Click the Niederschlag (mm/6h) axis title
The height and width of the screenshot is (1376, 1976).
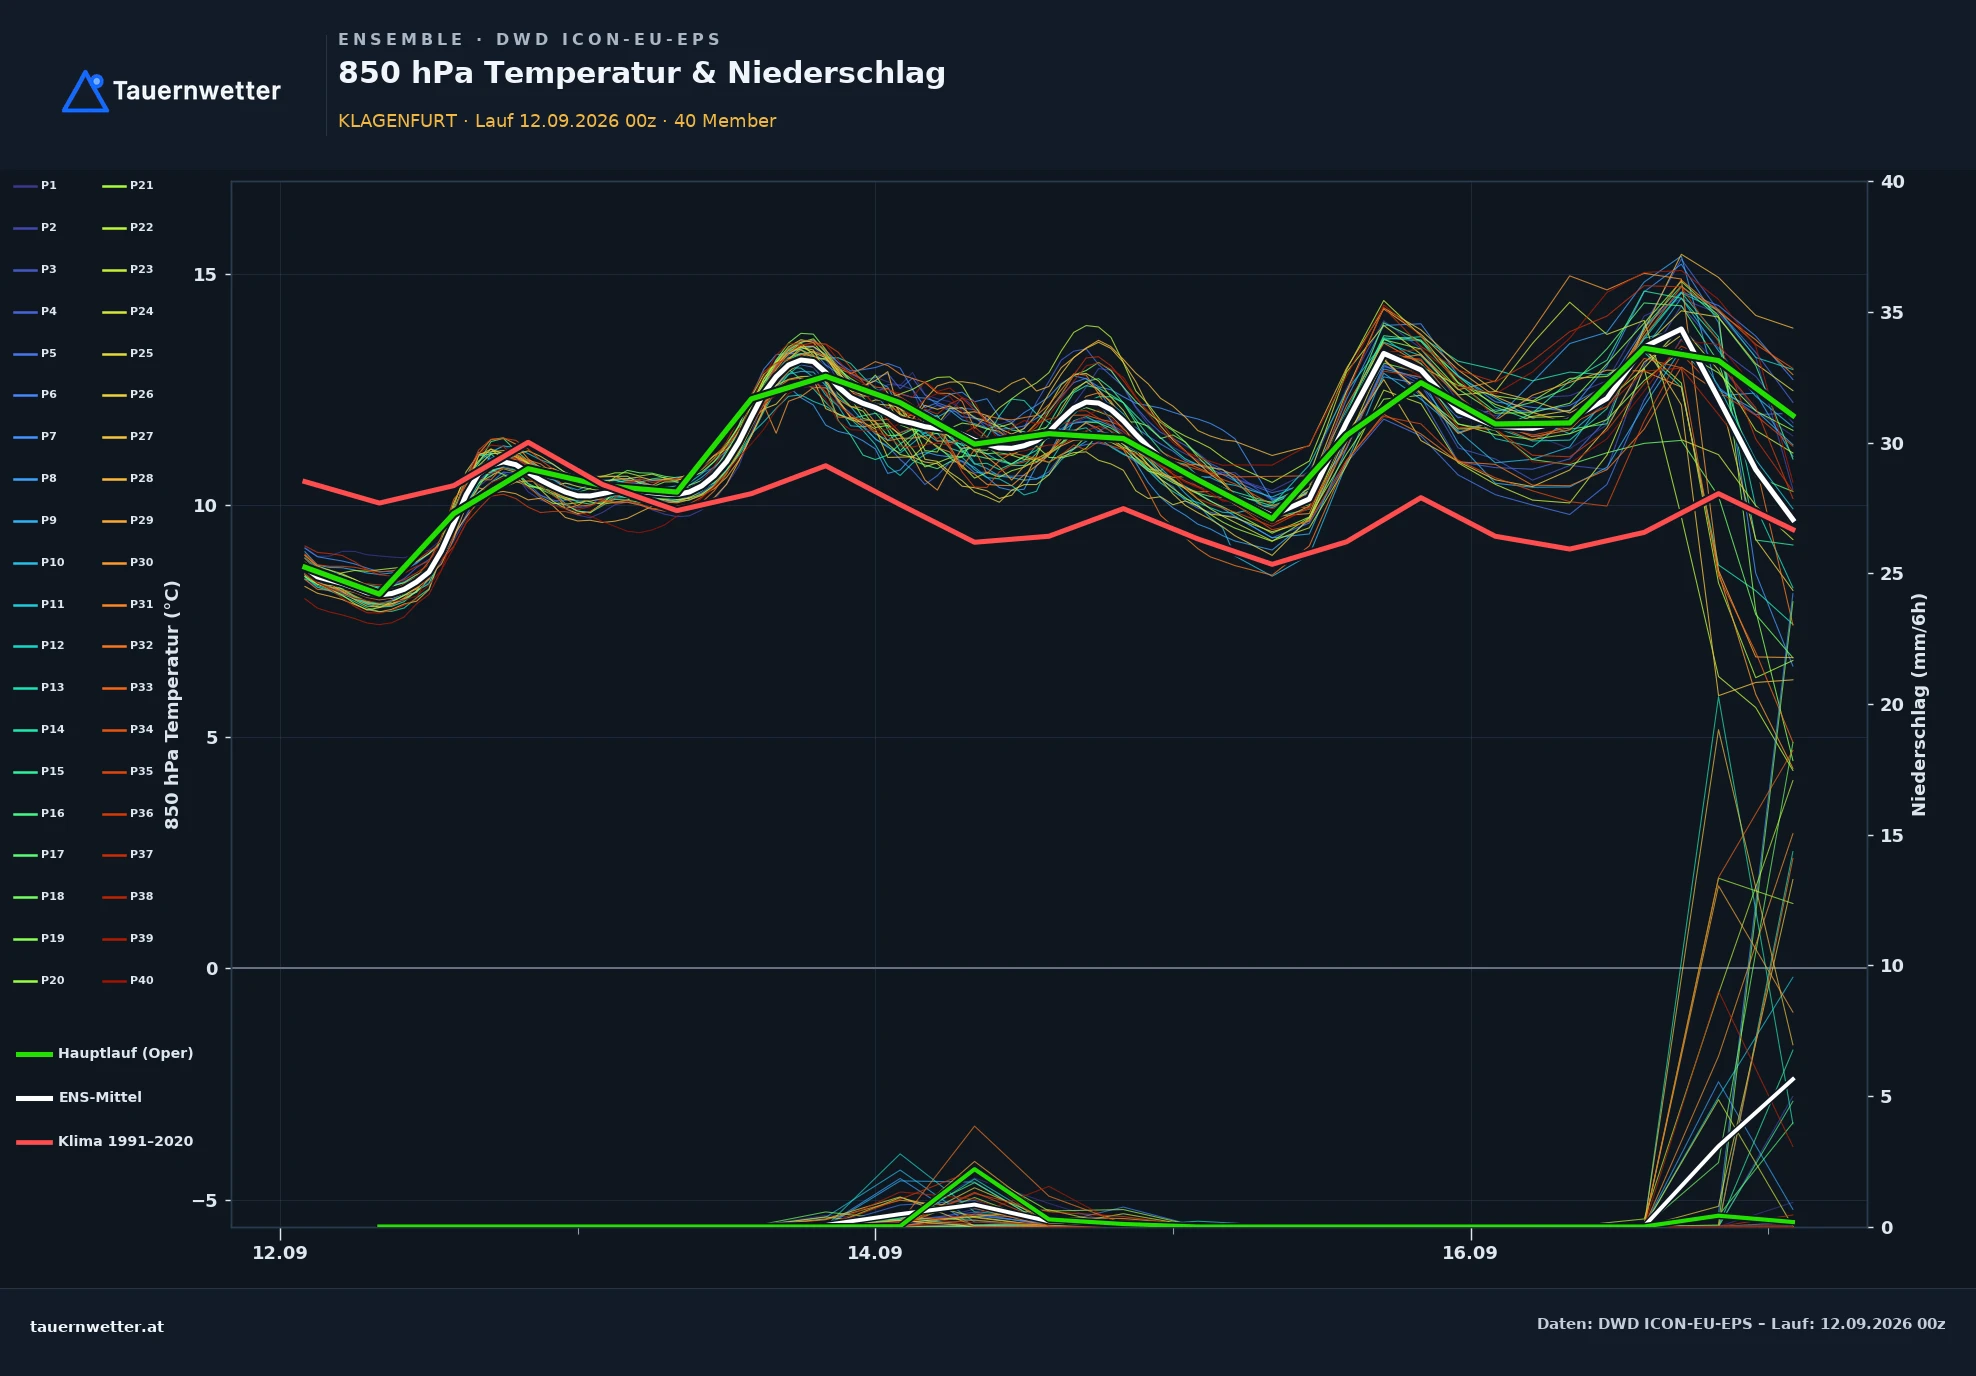coord(1919,705)
